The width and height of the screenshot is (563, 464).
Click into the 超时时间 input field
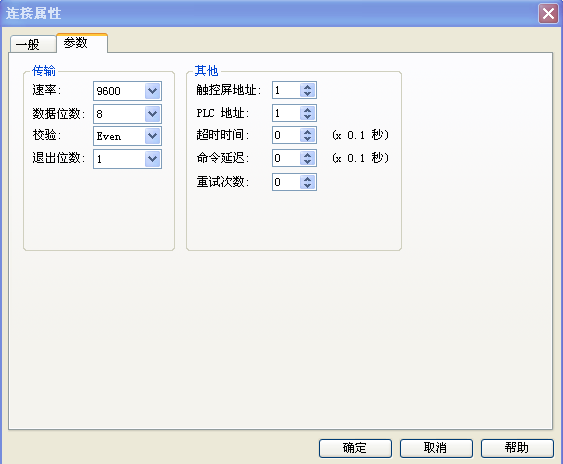click(287, 135)
